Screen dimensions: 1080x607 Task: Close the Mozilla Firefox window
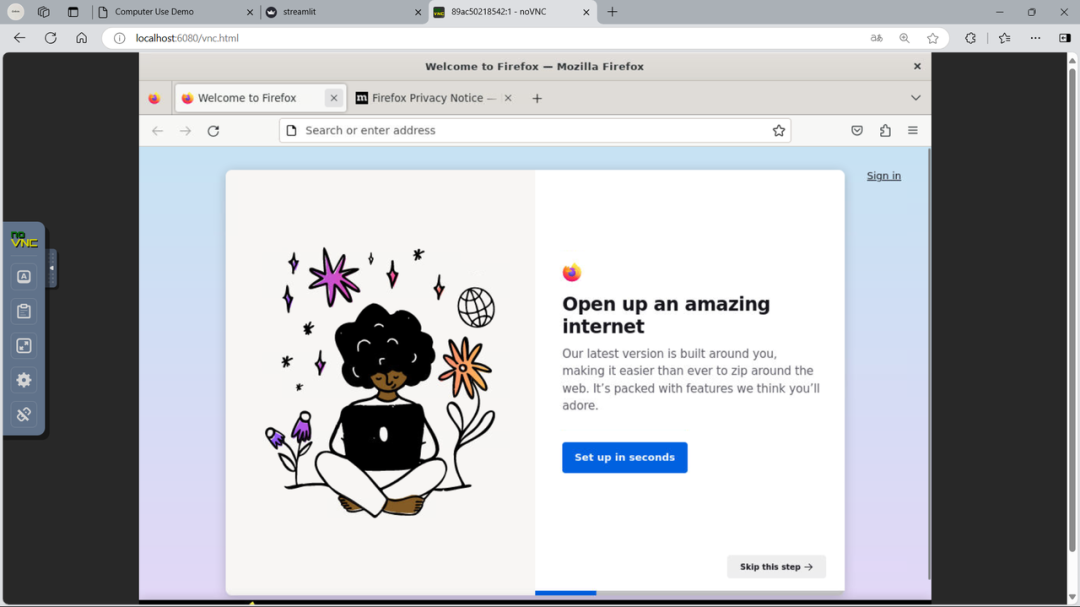[x=917, y=66]
